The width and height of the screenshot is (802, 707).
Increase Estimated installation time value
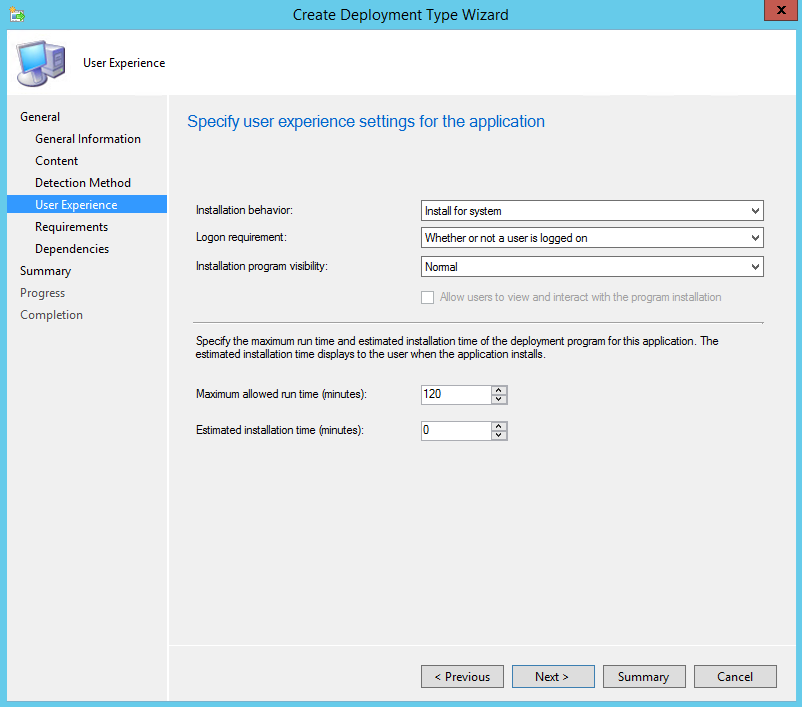click(499, 426)
